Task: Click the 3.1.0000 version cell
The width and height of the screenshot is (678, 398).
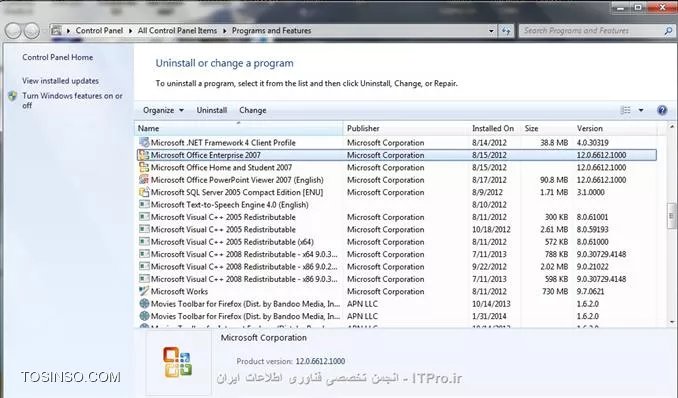Action: 591,192
